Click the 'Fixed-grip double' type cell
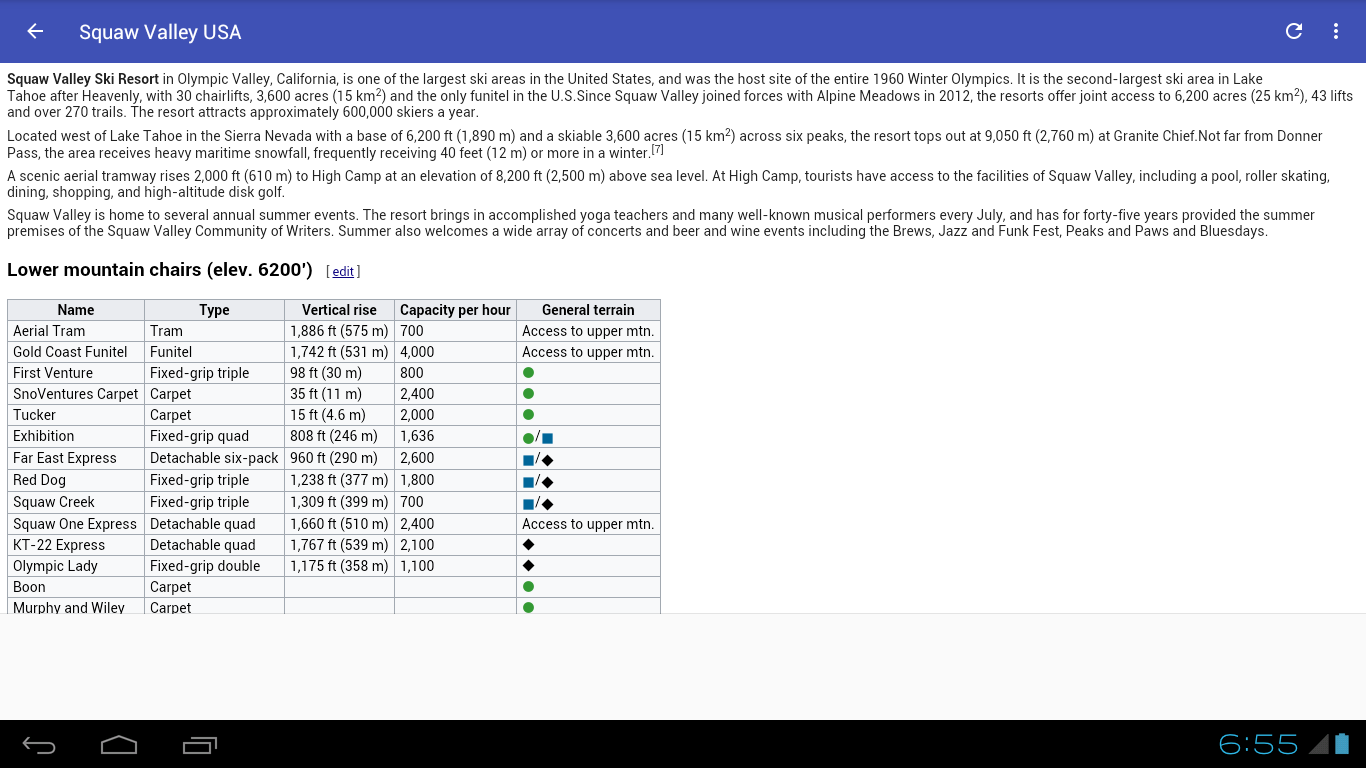The image size is (1366, 768). point(214,566)
